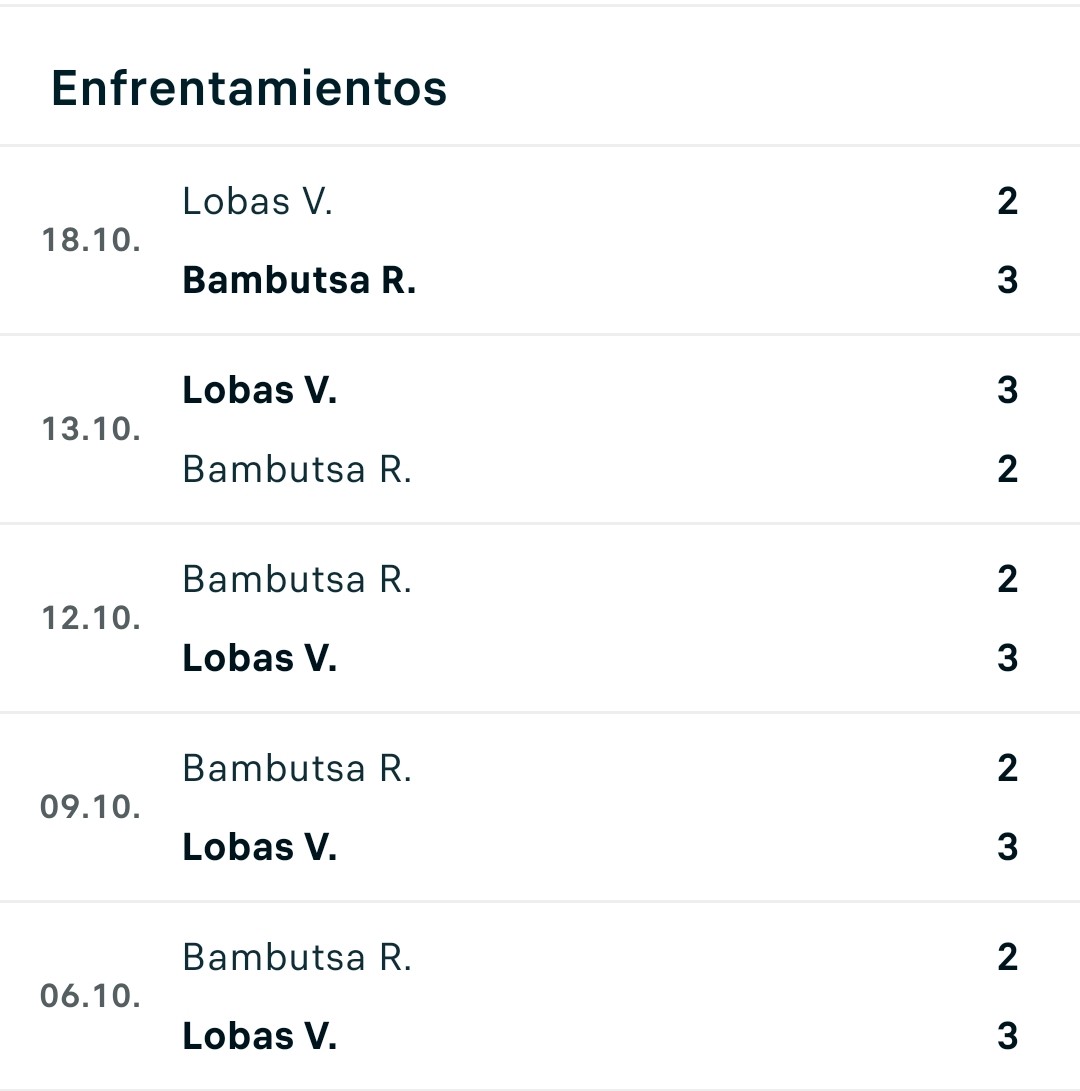Click the 13.10. date label
The width and height of the screenshot is (1080, 1091).
(x=91, y=429)
